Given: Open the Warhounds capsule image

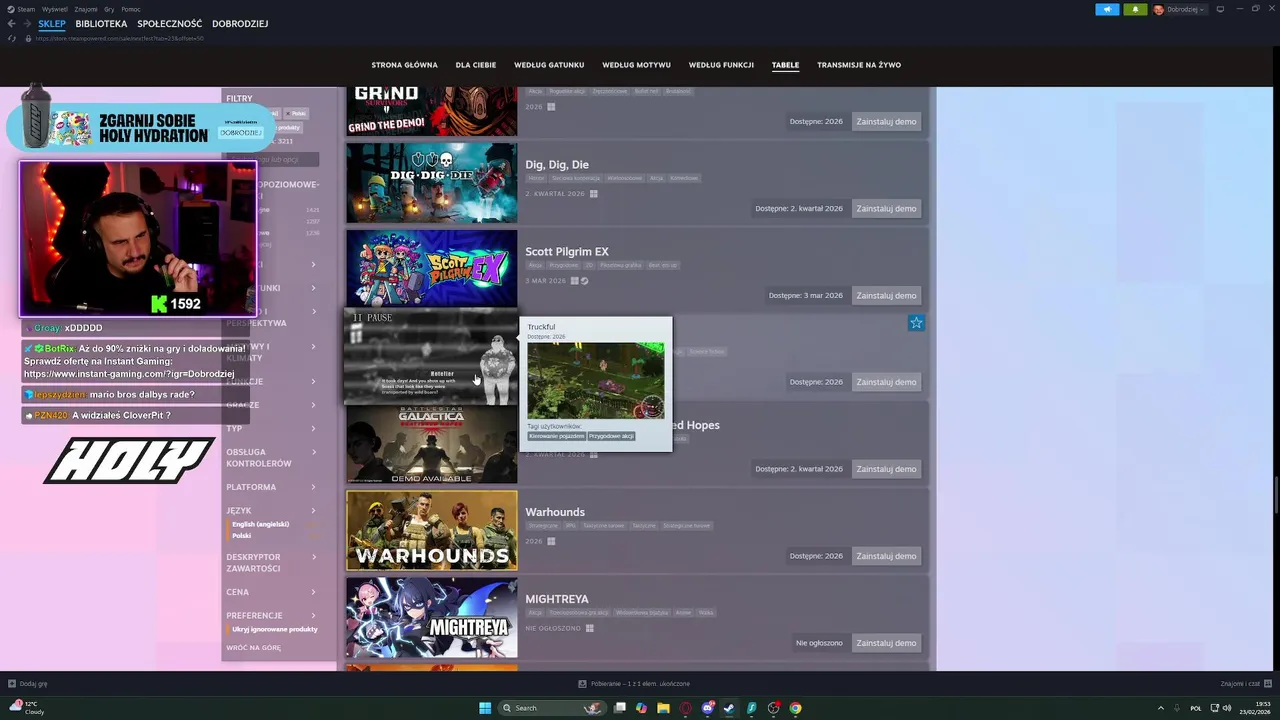Looking at the screenshot, I should click(432, 530).
